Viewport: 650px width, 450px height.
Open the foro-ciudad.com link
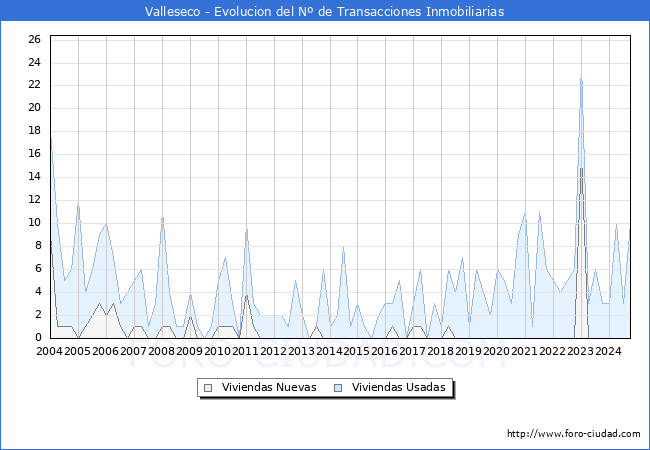coord(574,434)
